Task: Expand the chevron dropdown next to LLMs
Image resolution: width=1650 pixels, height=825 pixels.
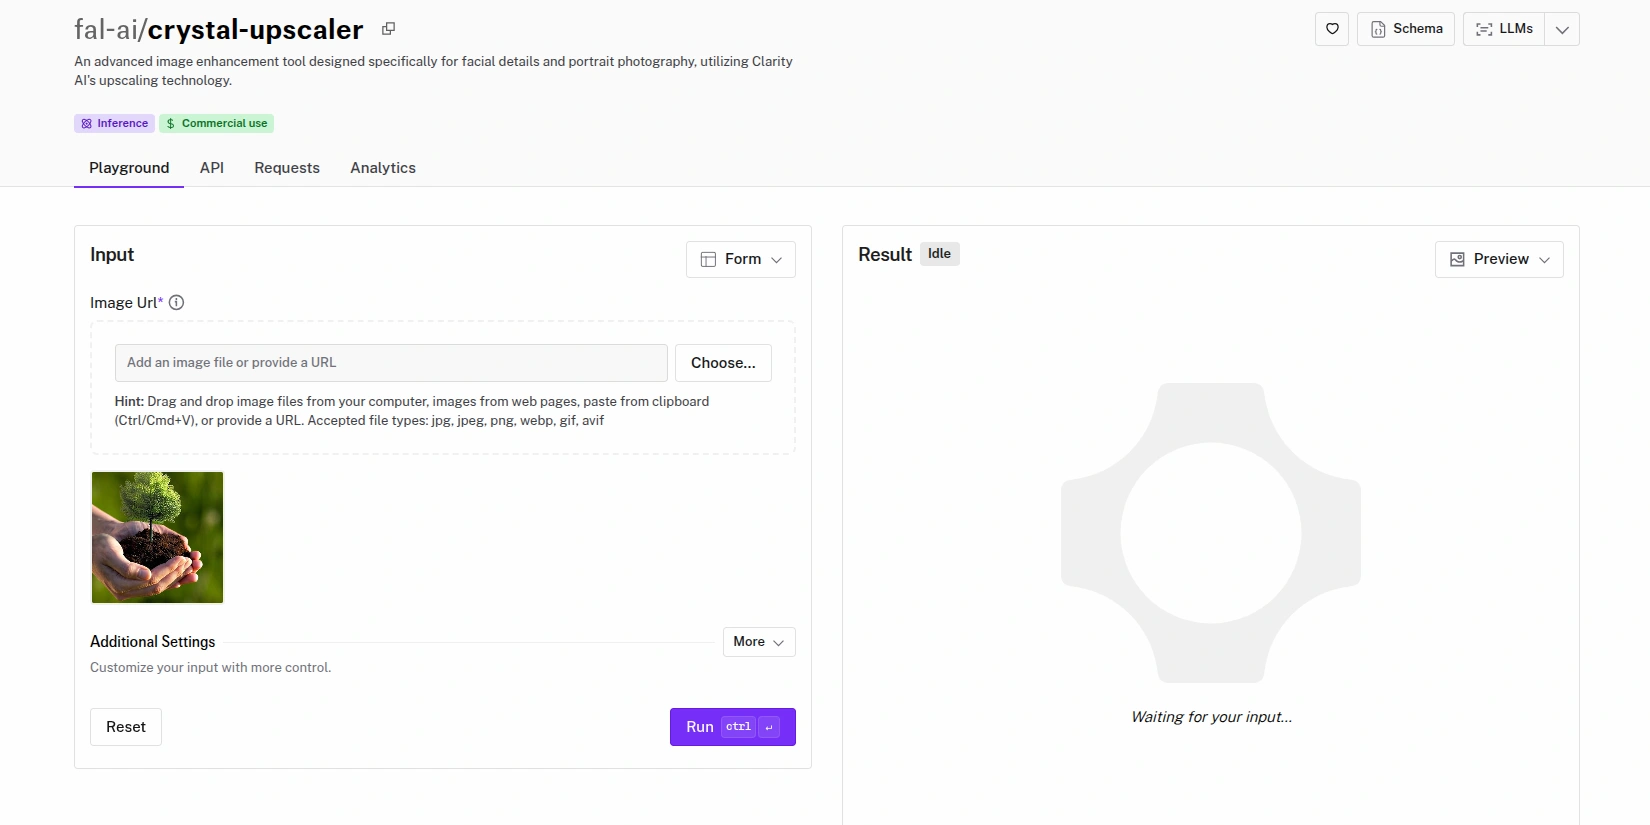Action: [1562, 29]
